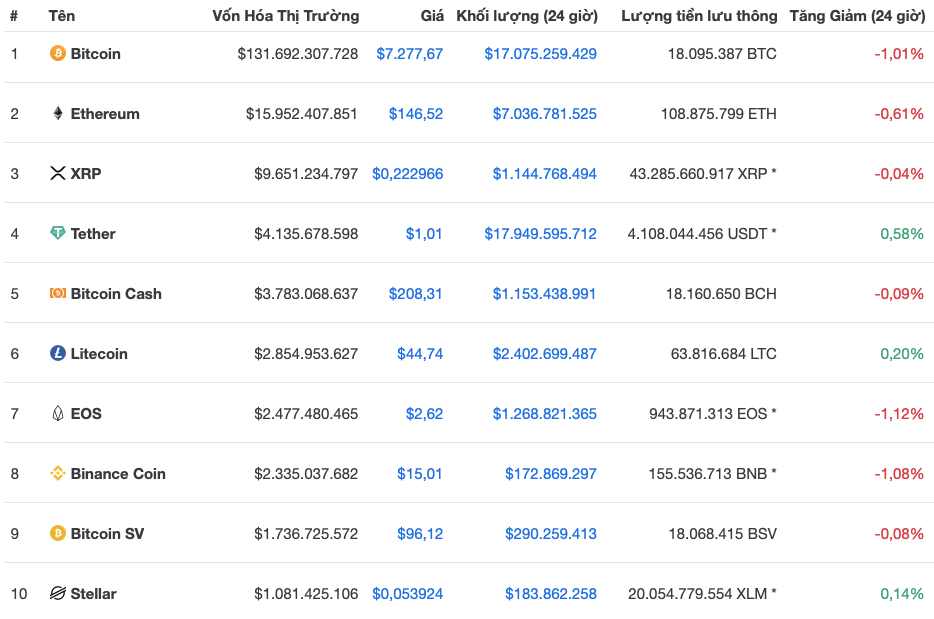The height and width of the screenshot is (619, 934).
Task: Sort by Khối lượng (24 giờ) header
Action: coord(527,15)
